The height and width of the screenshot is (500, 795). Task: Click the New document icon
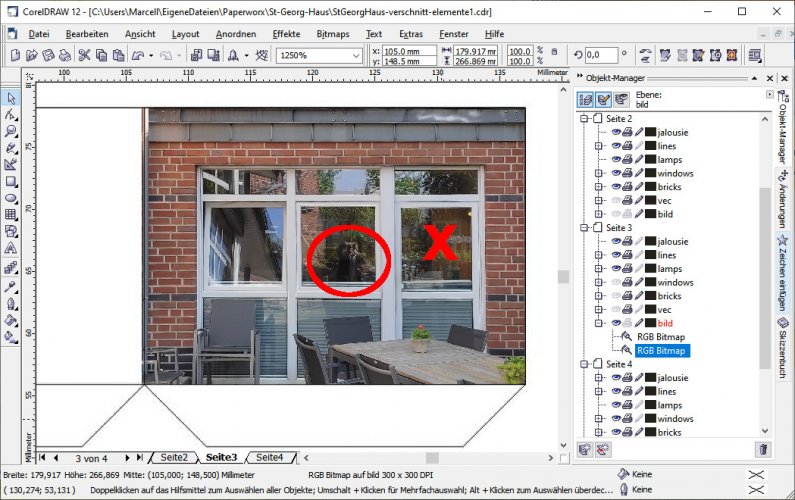[x=15, y=55]
